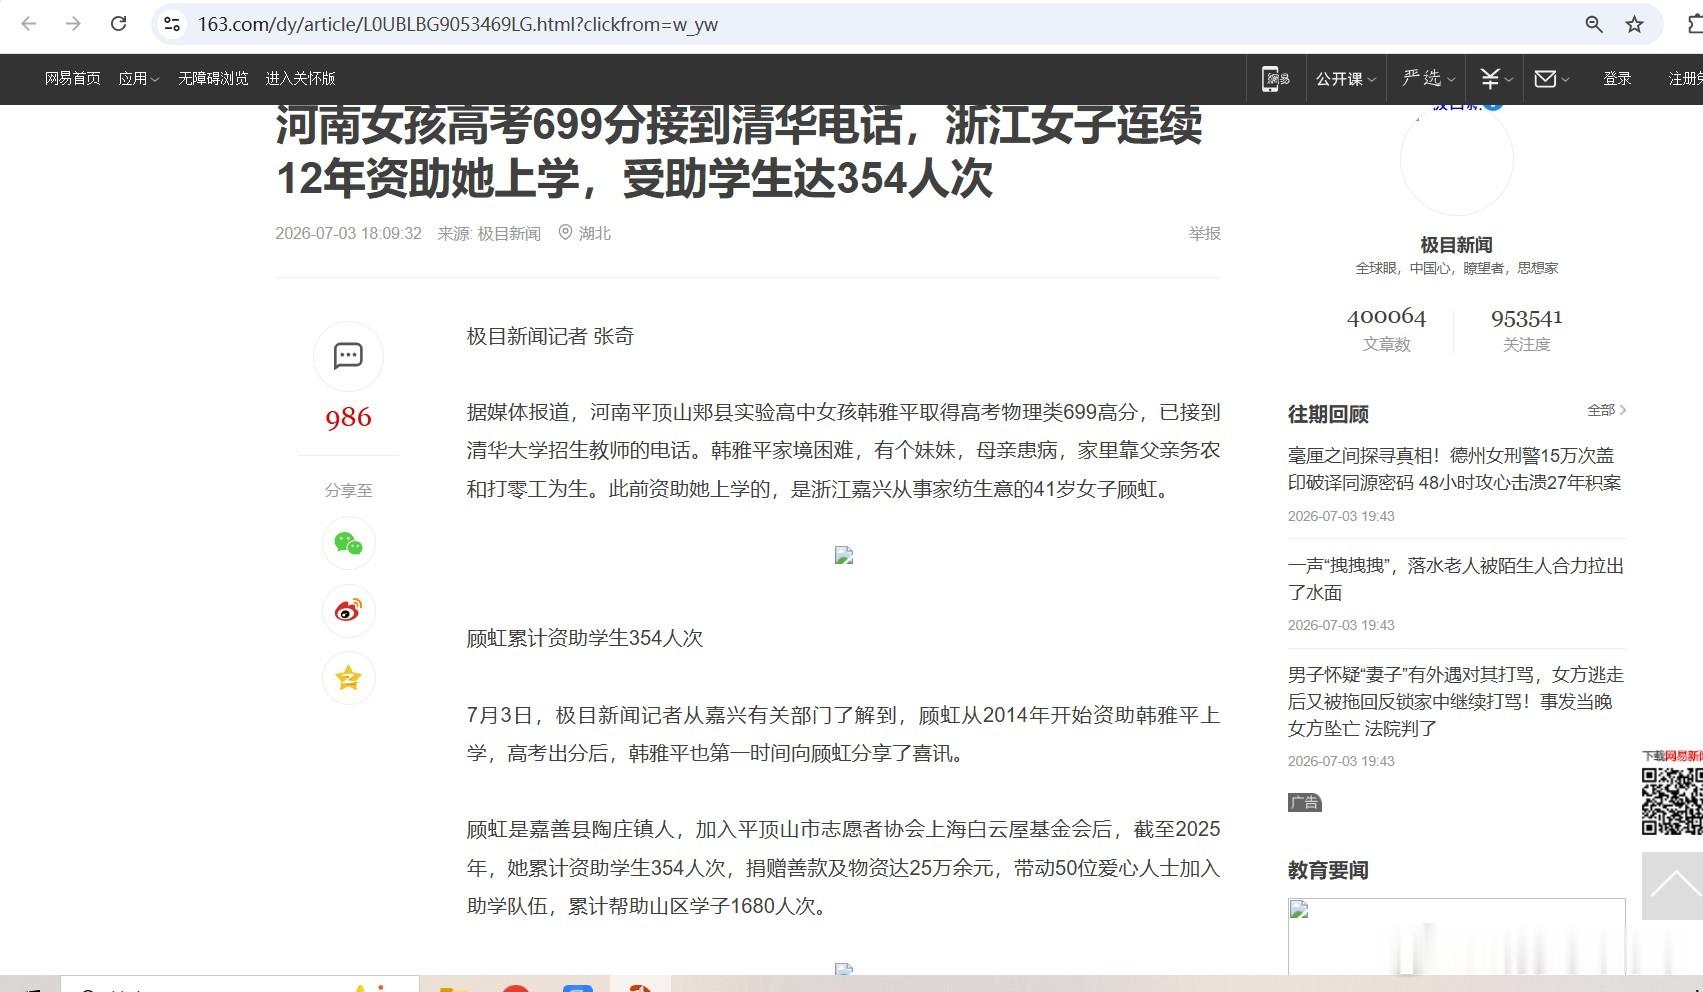Share the article to Qzone via the star icon
The height and width of the screenshot is (992, 1703).
coord(348,678)
